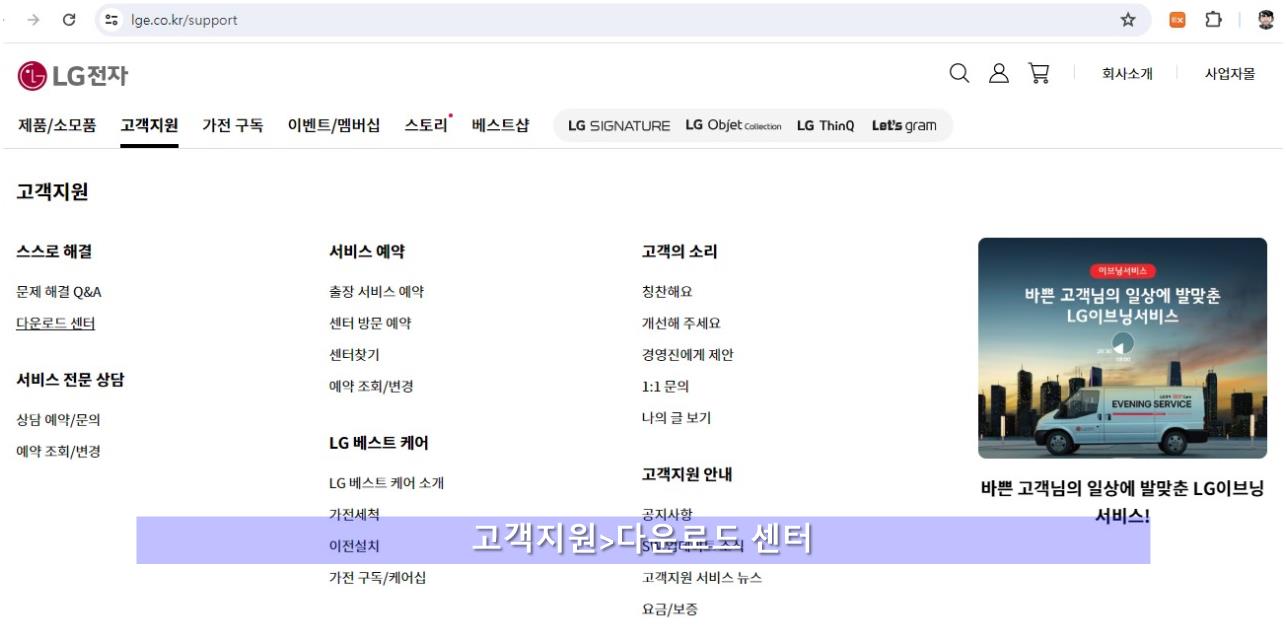The width and height of the screenshot is (1286, 630).
Task: Open the Chrome profile avatar
Action: (1266, 20)
